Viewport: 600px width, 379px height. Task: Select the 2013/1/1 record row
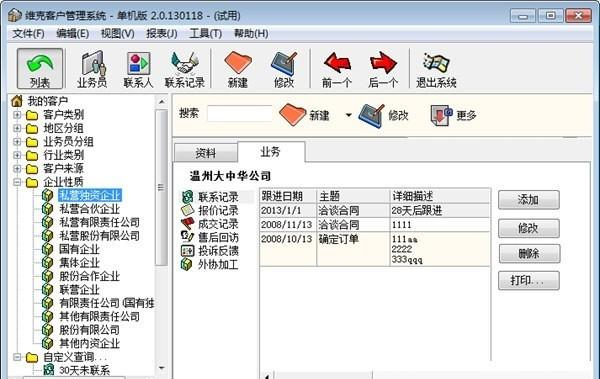(x=375, y=210)
